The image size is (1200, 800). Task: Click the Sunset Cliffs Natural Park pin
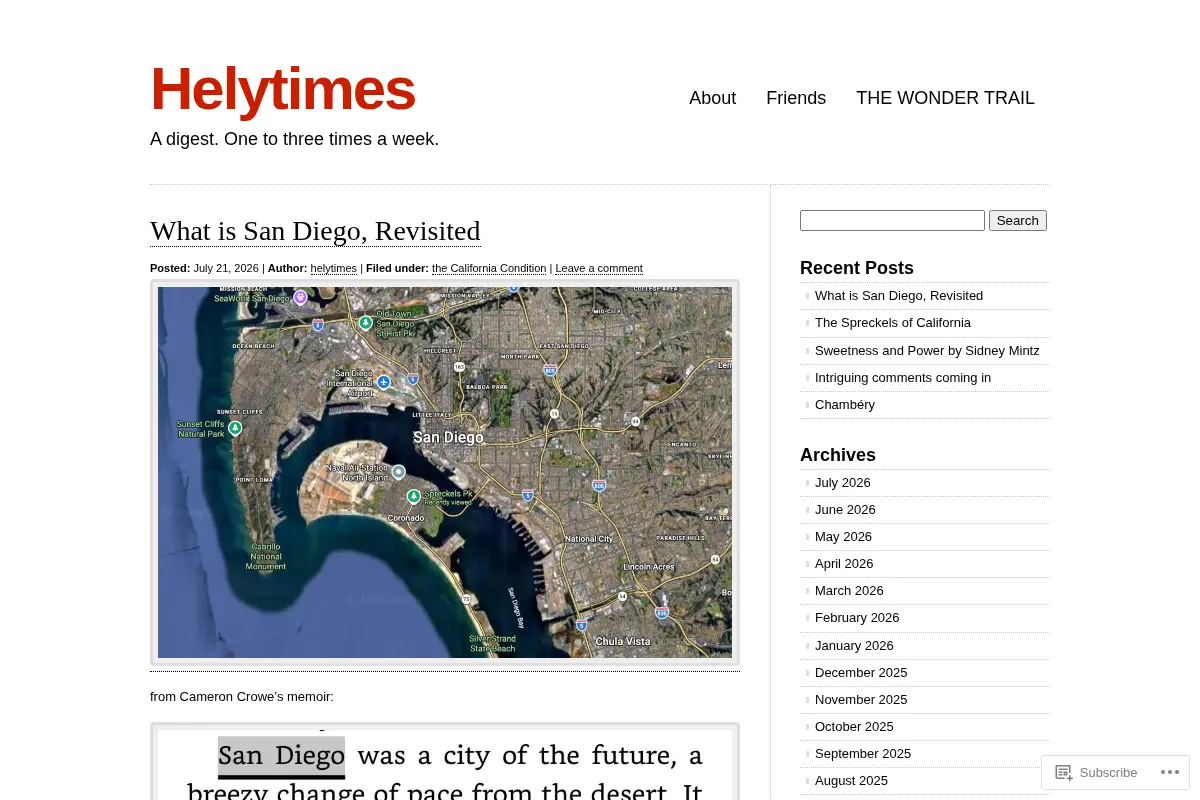(x=235, y=428)
